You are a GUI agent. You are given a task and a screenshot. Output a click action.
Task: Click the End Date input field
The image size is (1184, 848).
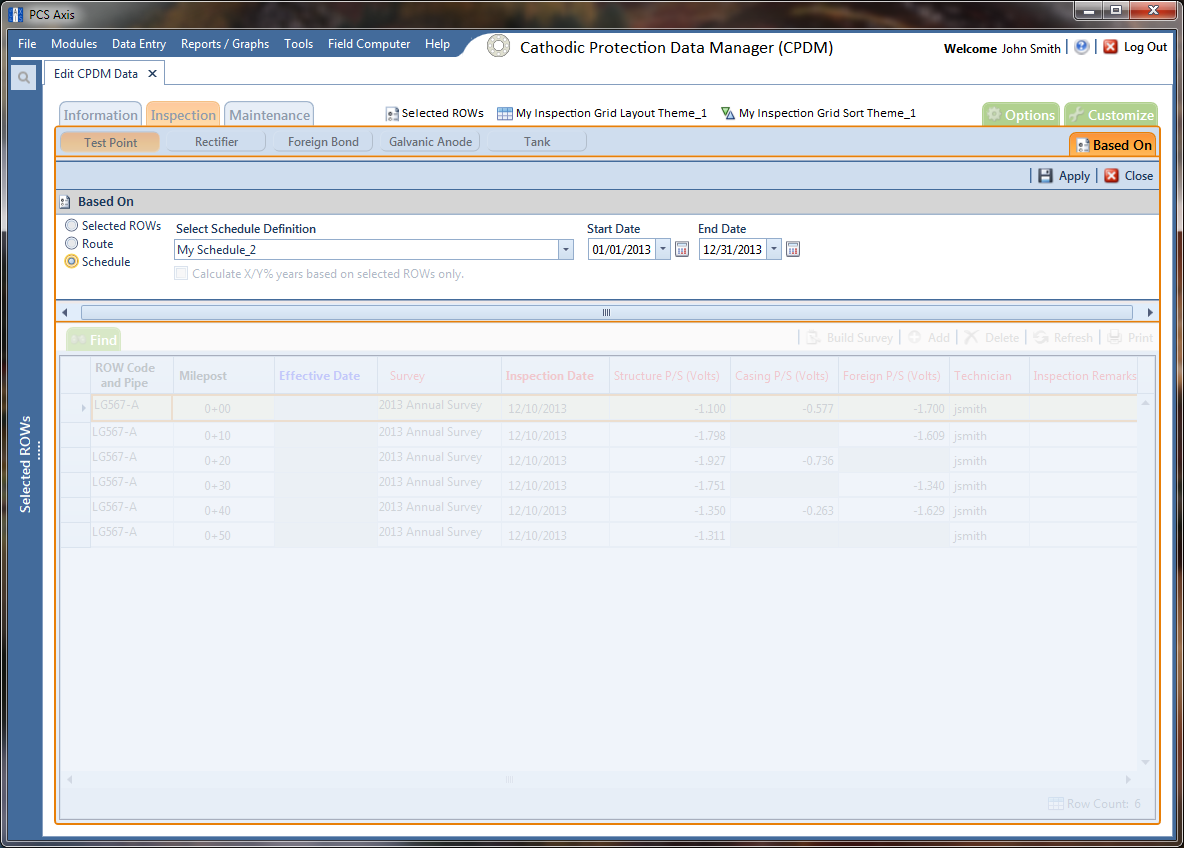pyautogui.click(x=732, y=249)
